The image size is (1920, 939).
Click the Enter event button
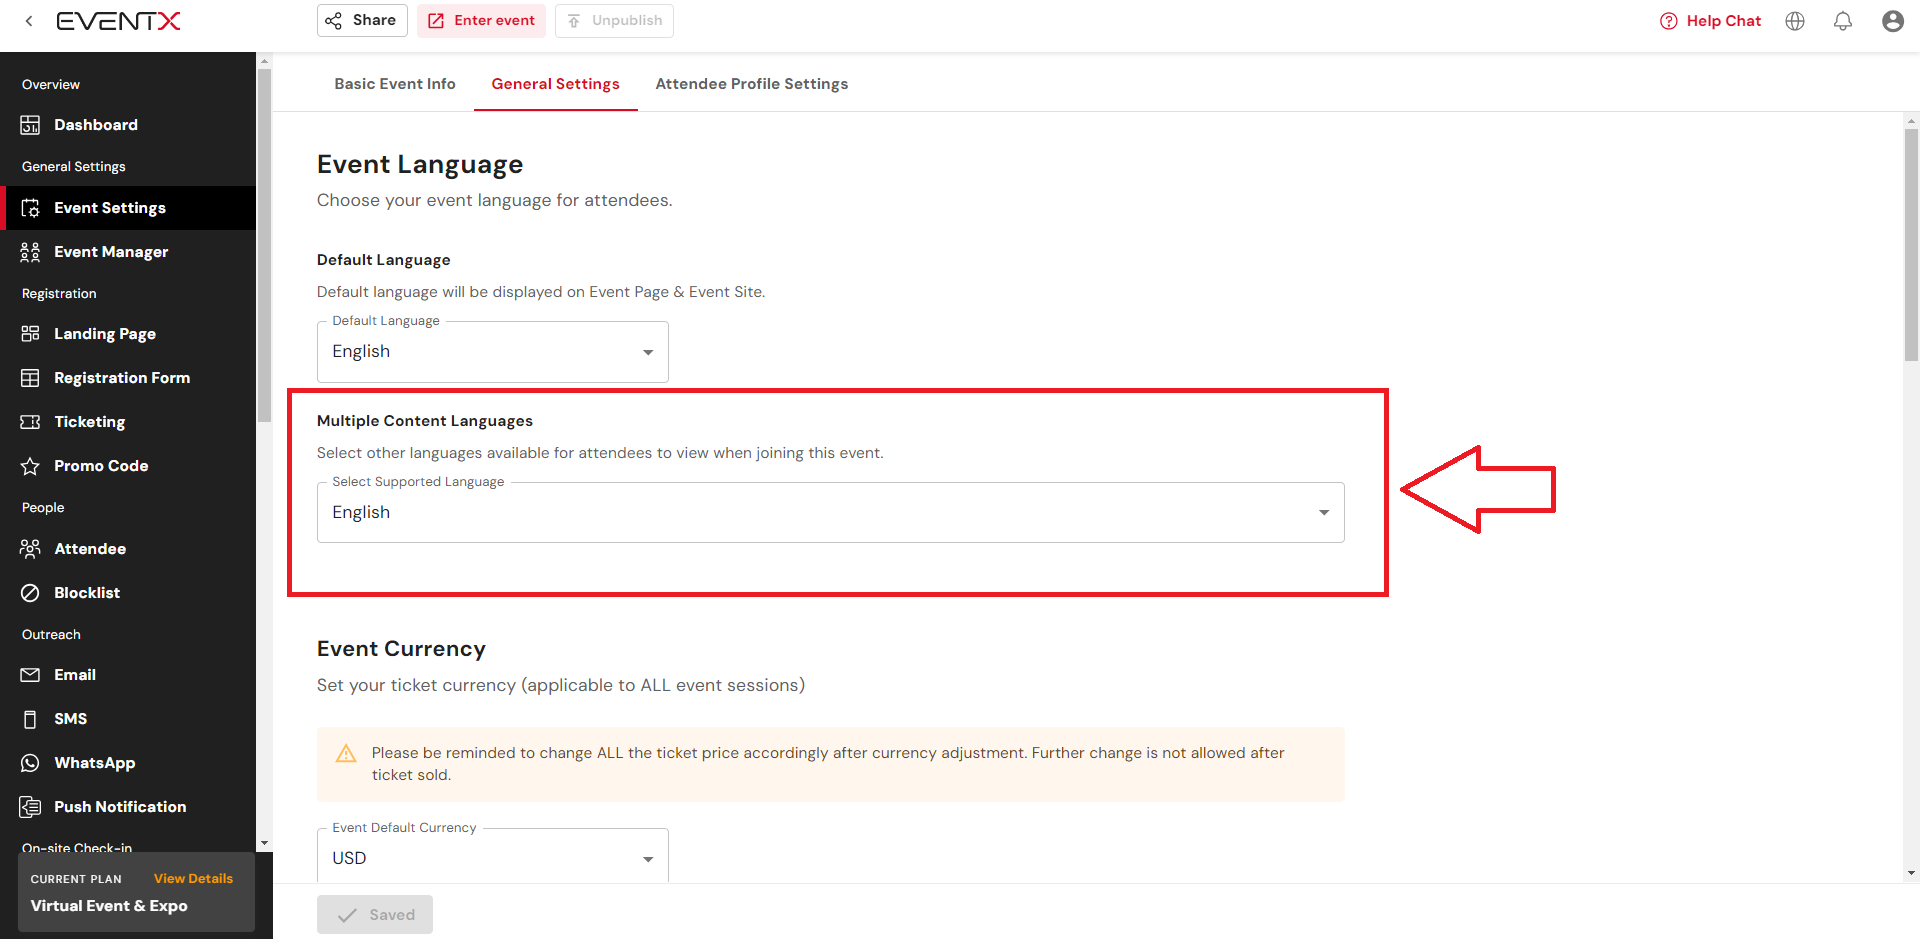[x=481, y=21]
